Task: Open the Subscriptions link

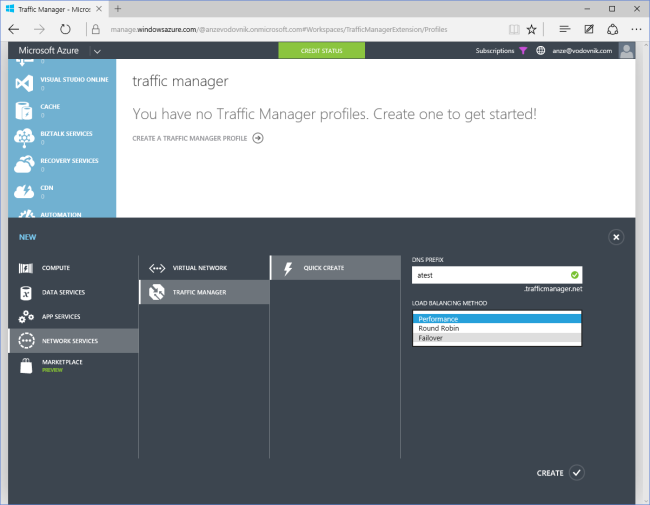Action: point(495,51)
